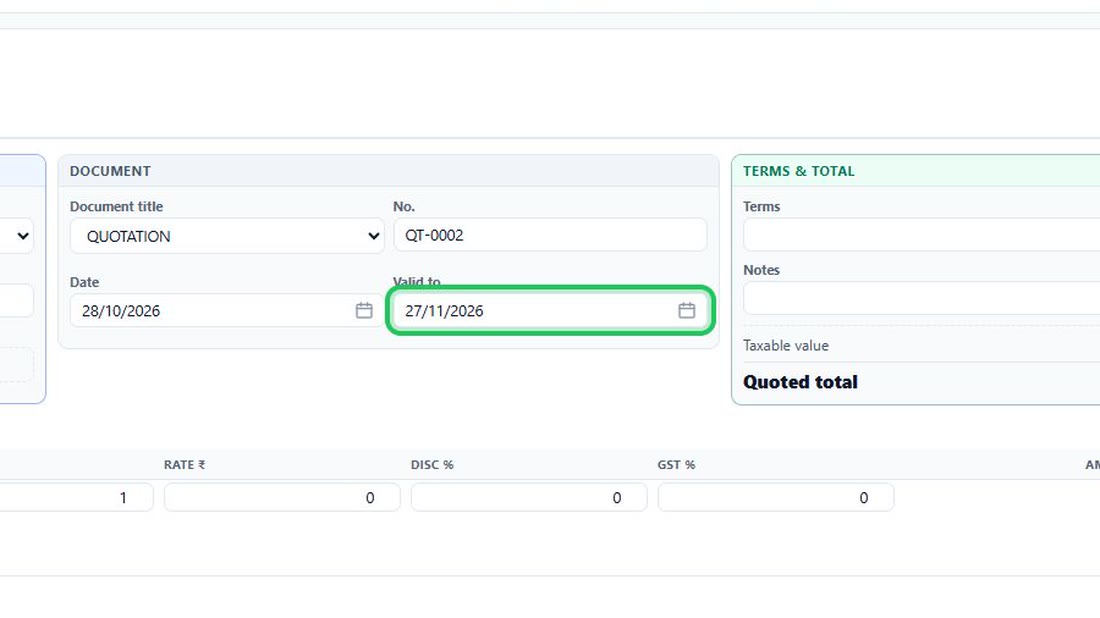The height and width of the screenshot is (618, 1100).
Task: Click the Date label above 28/10/2026
Action: (x=84, y=282)
